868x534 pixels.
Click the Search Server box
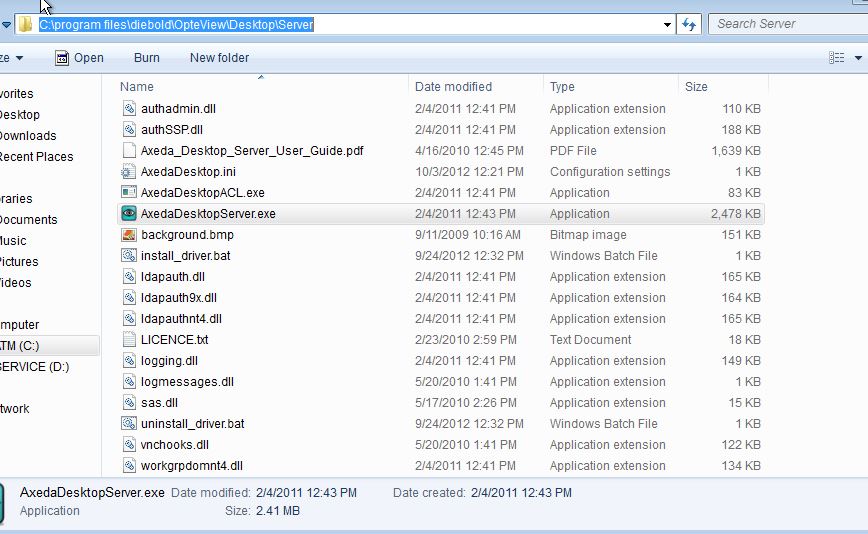[788, 24]
